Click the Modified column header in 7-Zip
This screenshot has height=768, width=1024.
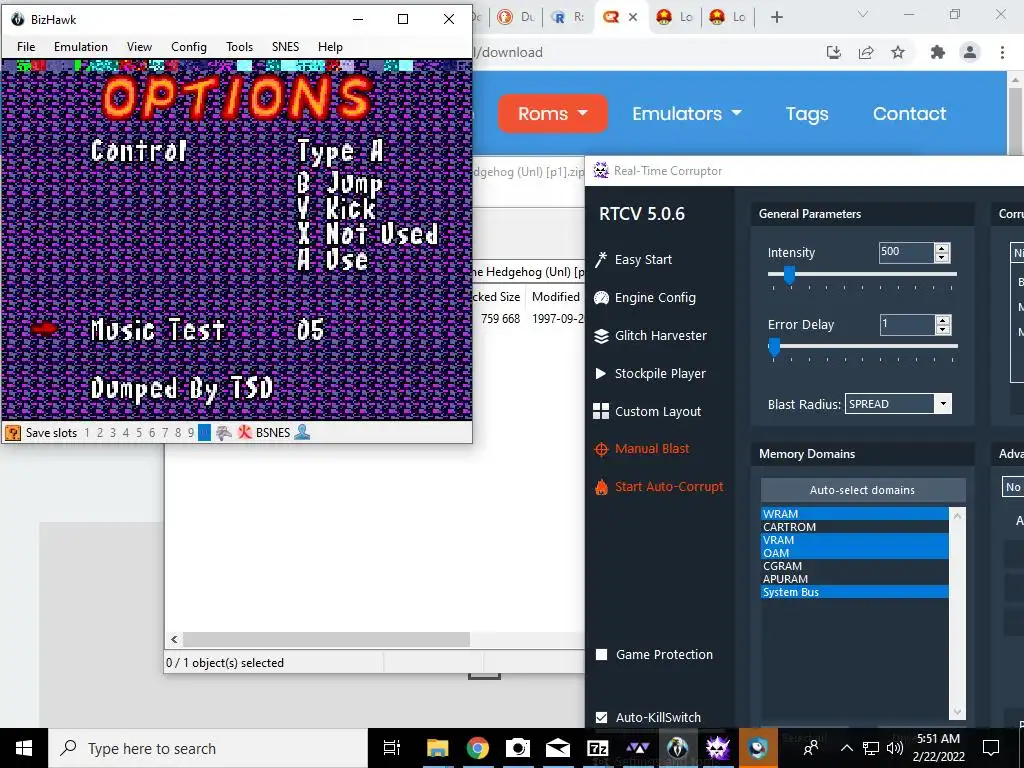tap(555, 296)
